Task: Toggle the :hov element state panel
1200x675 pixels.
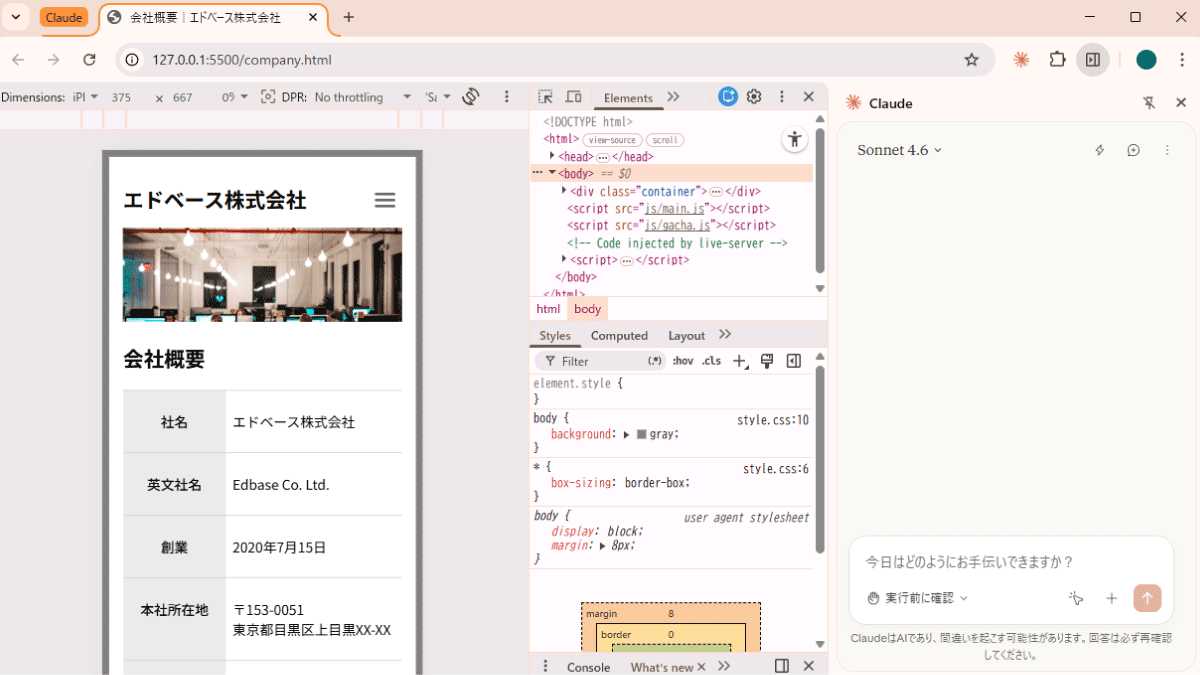Action: click(x=683, y=361)
